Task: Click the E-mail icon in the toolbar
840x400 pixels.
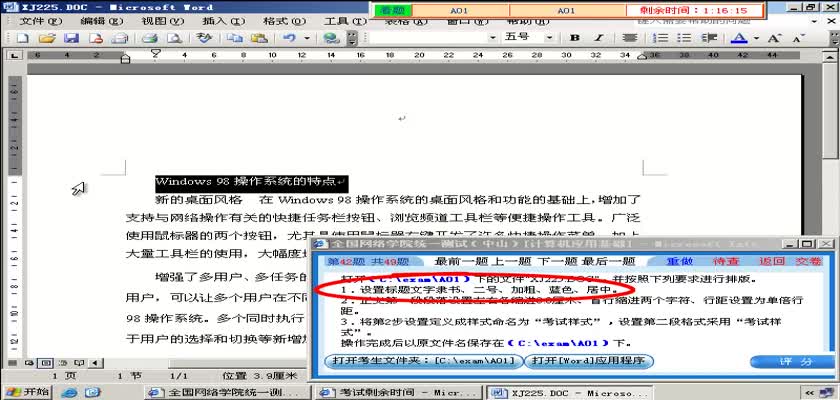Action: point(119,38)
